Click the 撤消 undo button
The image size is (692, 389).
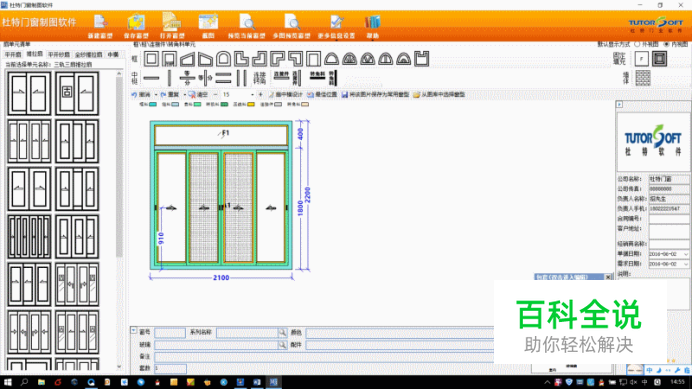coord(141,94)
